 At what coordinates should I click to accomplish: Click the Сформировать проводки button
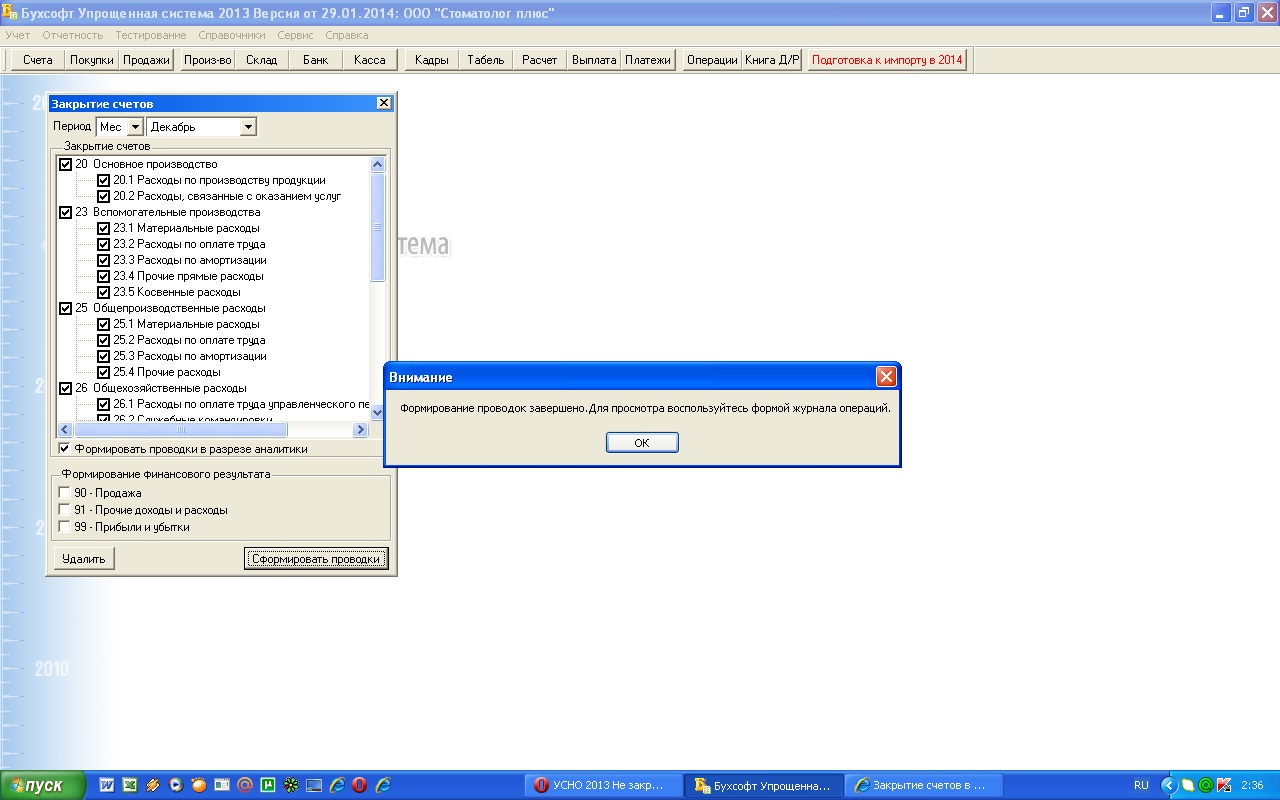pos(315,559)
